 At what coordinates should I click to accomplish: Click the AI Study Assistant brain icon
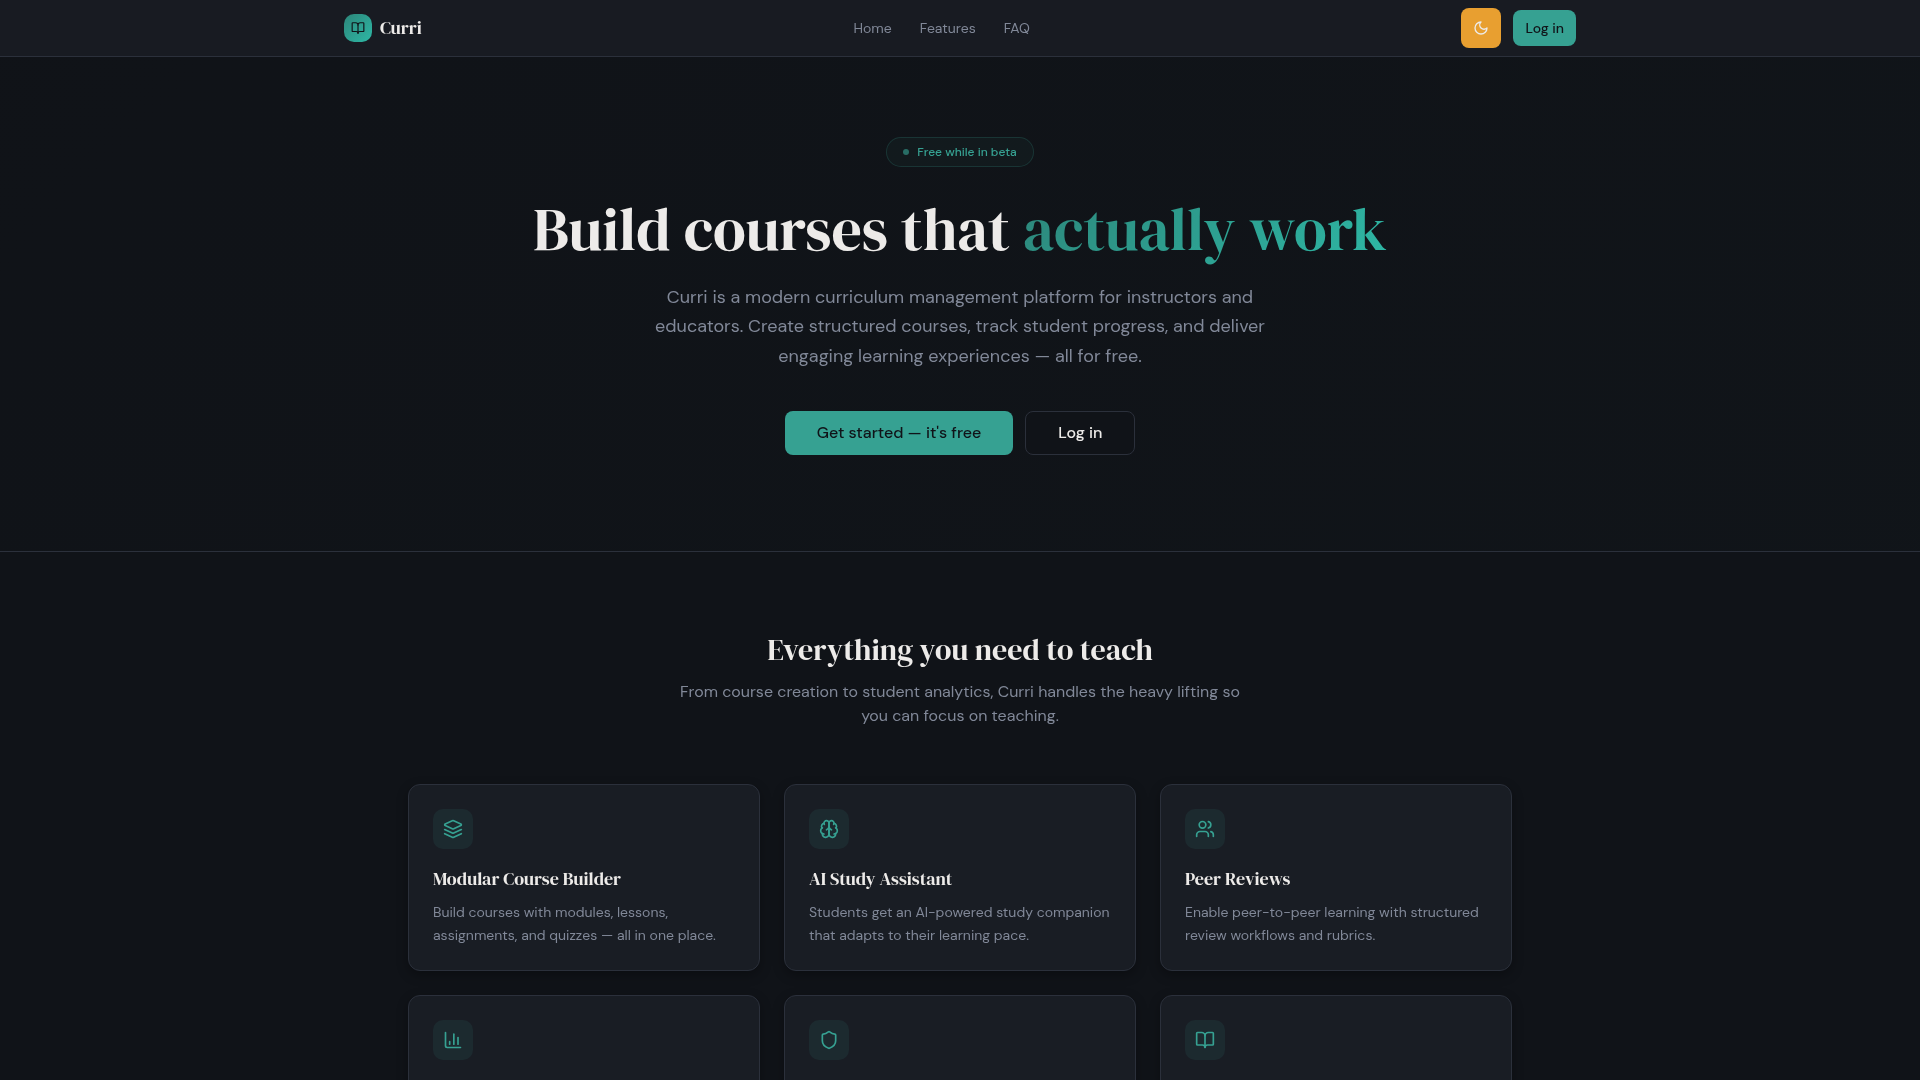[x=829, y=829]
